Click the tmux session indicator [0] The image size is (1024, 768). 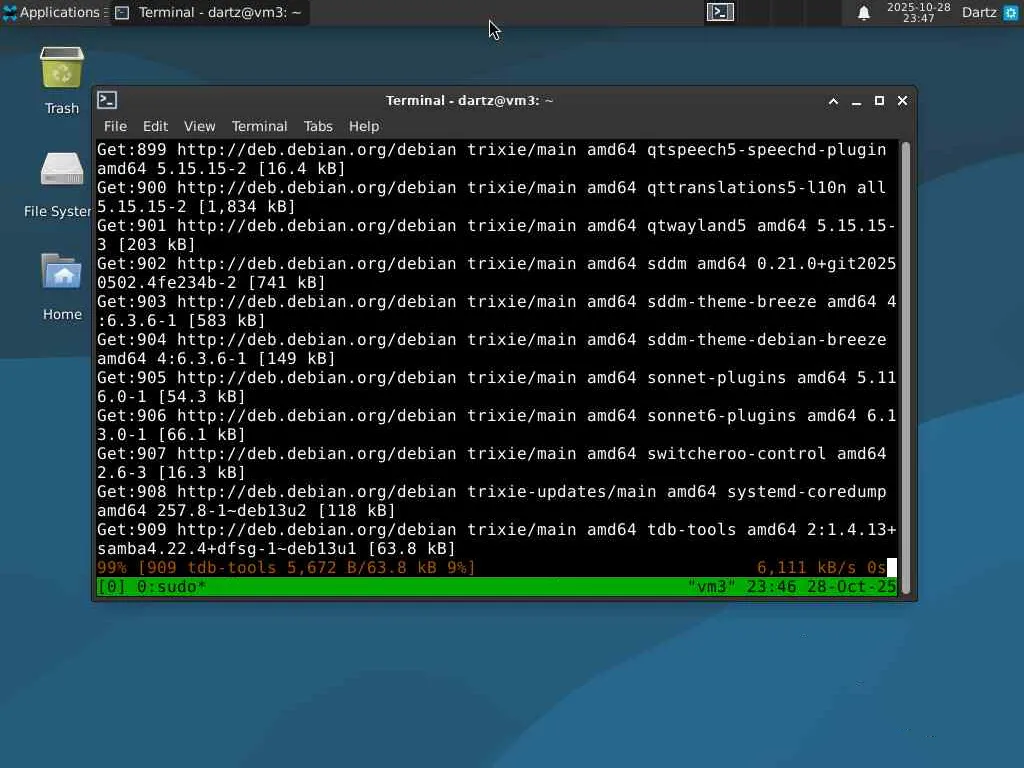tap(112, 586)
